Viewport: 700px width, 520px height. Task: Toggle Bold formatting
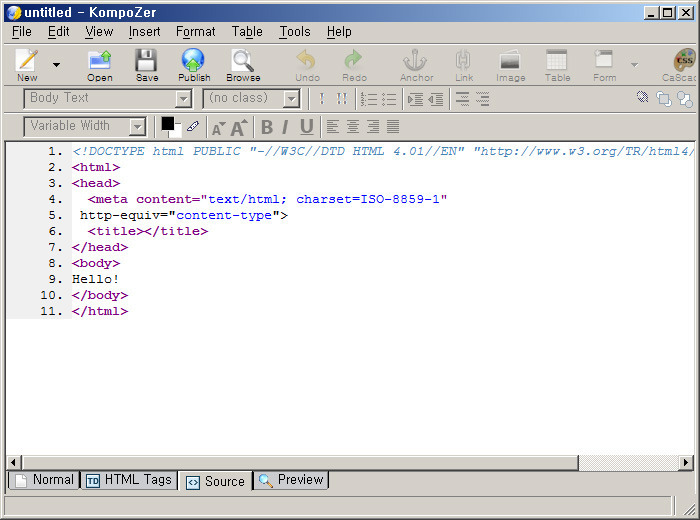[267, 127]
